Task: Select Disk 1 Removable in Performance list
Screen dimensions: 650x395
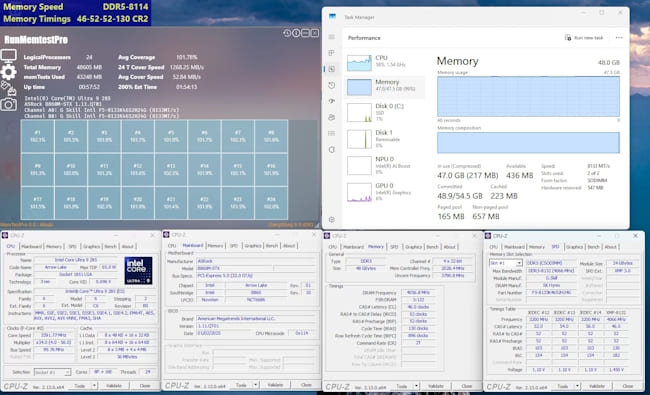Action: click(x=385, y=139)
